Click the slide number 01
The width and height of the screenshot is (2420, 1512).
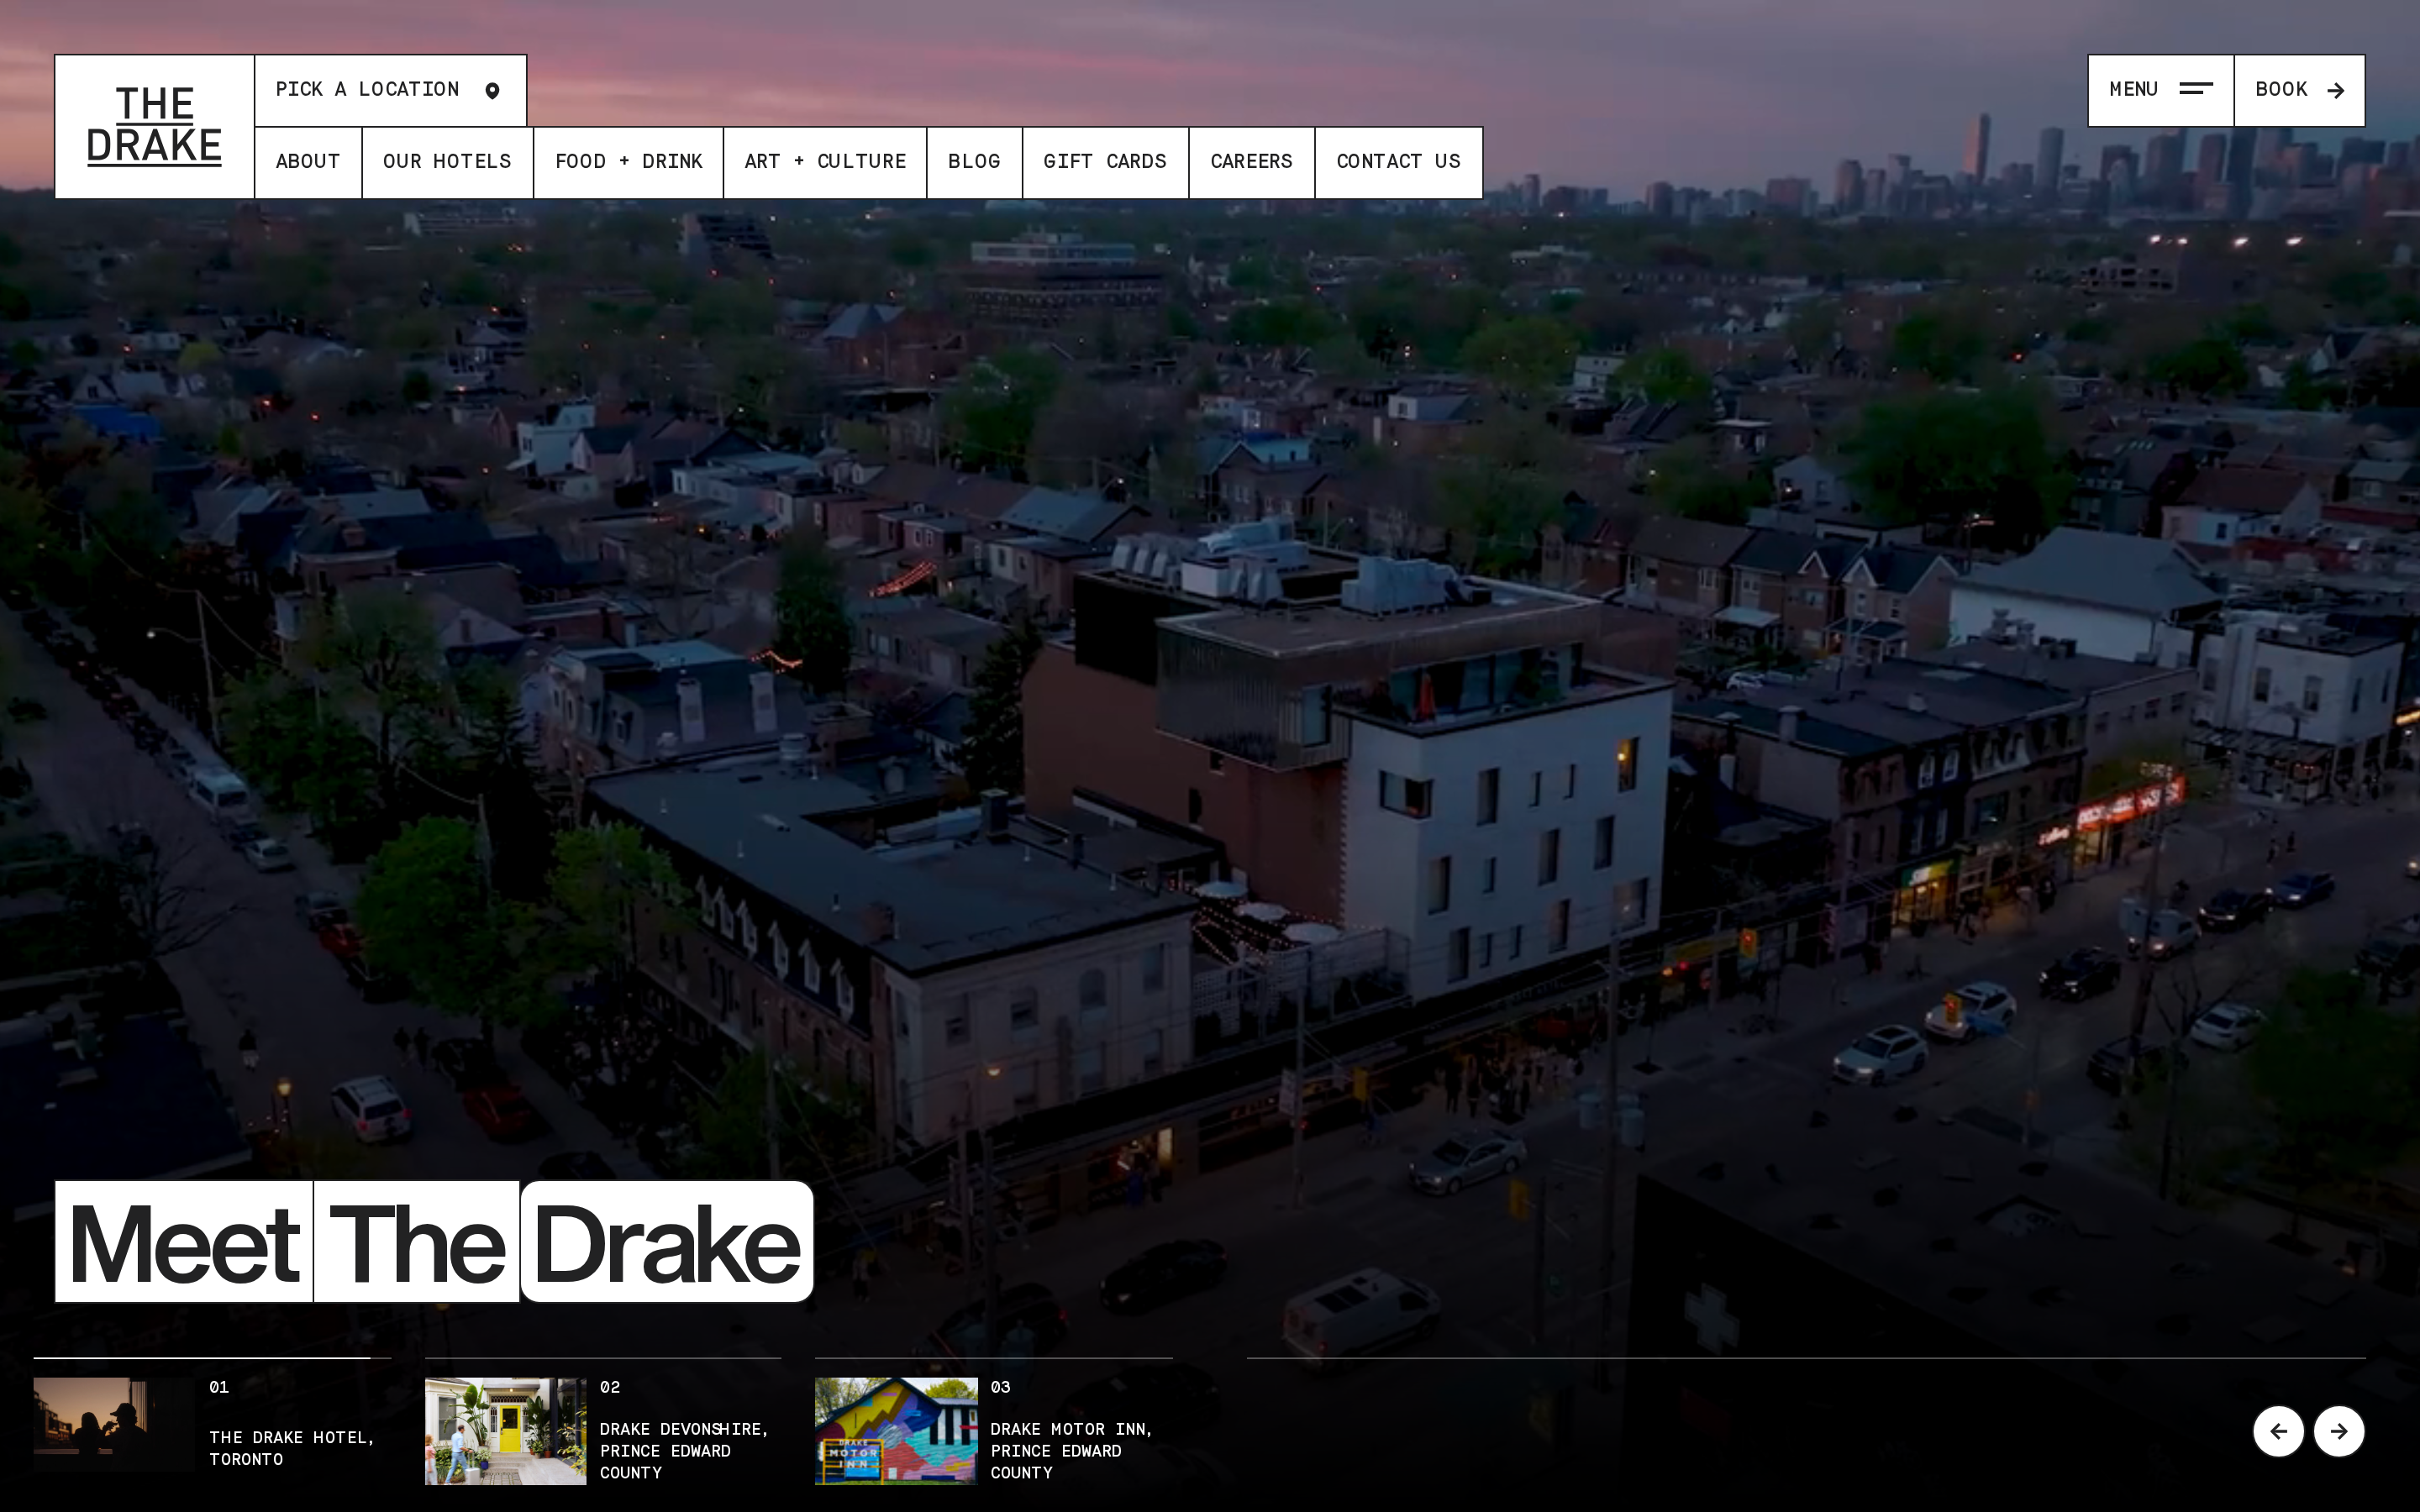click(219, 1387)
